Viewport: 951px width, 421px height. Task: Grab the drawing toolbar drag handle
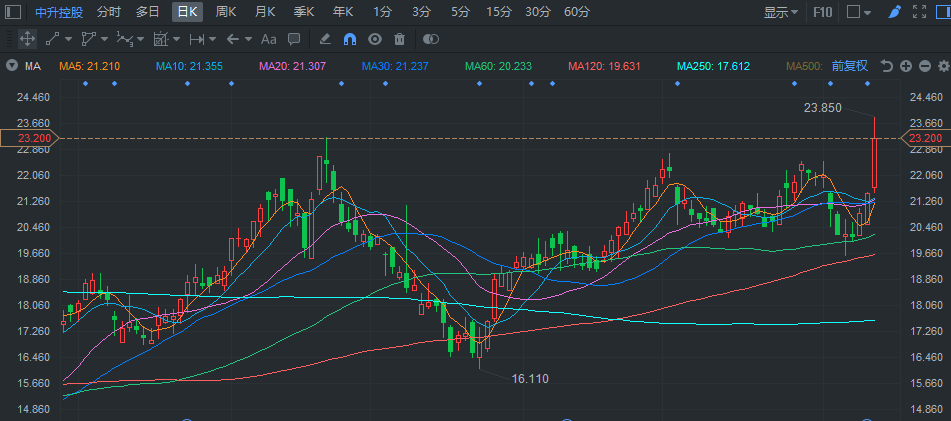point(8,39)
